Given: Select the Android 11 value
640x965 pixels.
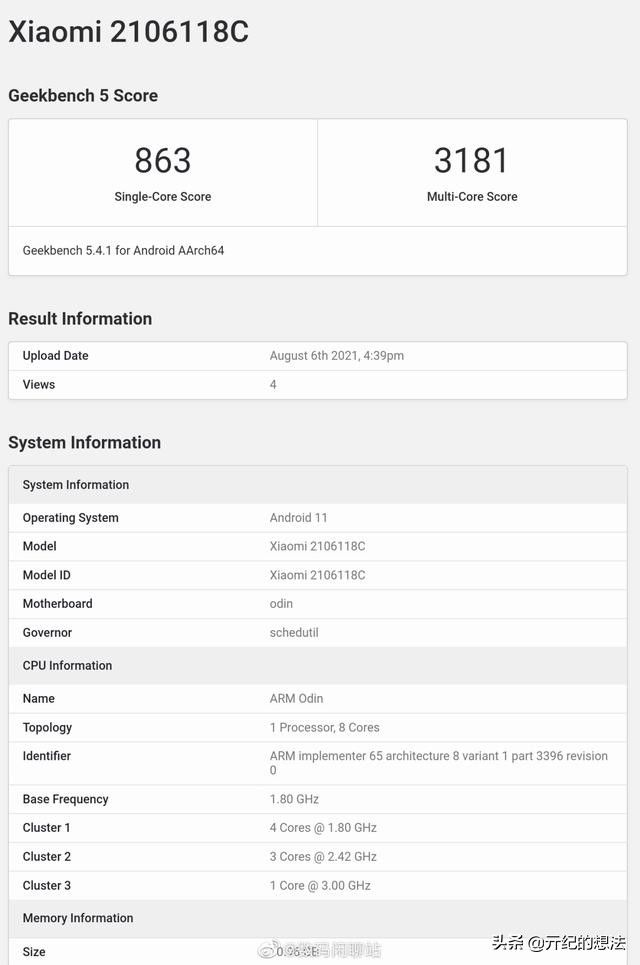Looking at the screenshot, I should 298,518.
